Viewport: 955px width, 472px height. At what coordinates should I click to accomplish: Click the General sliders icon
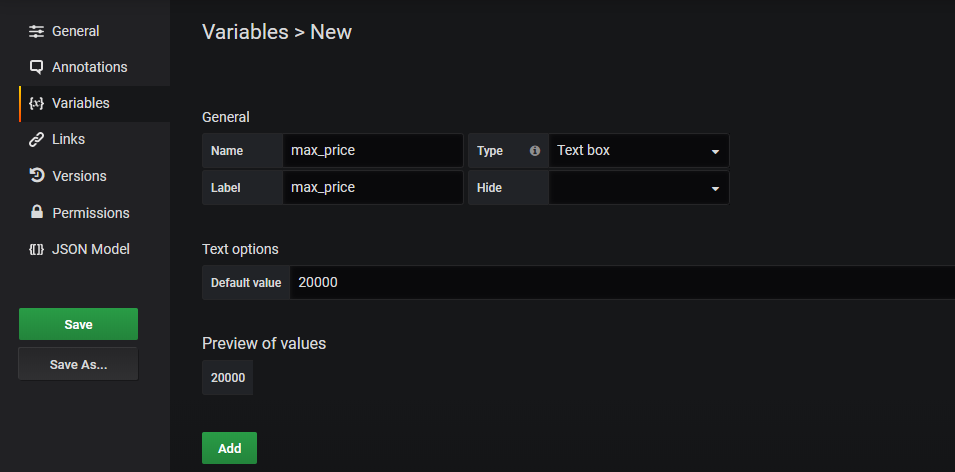[37, 31]
